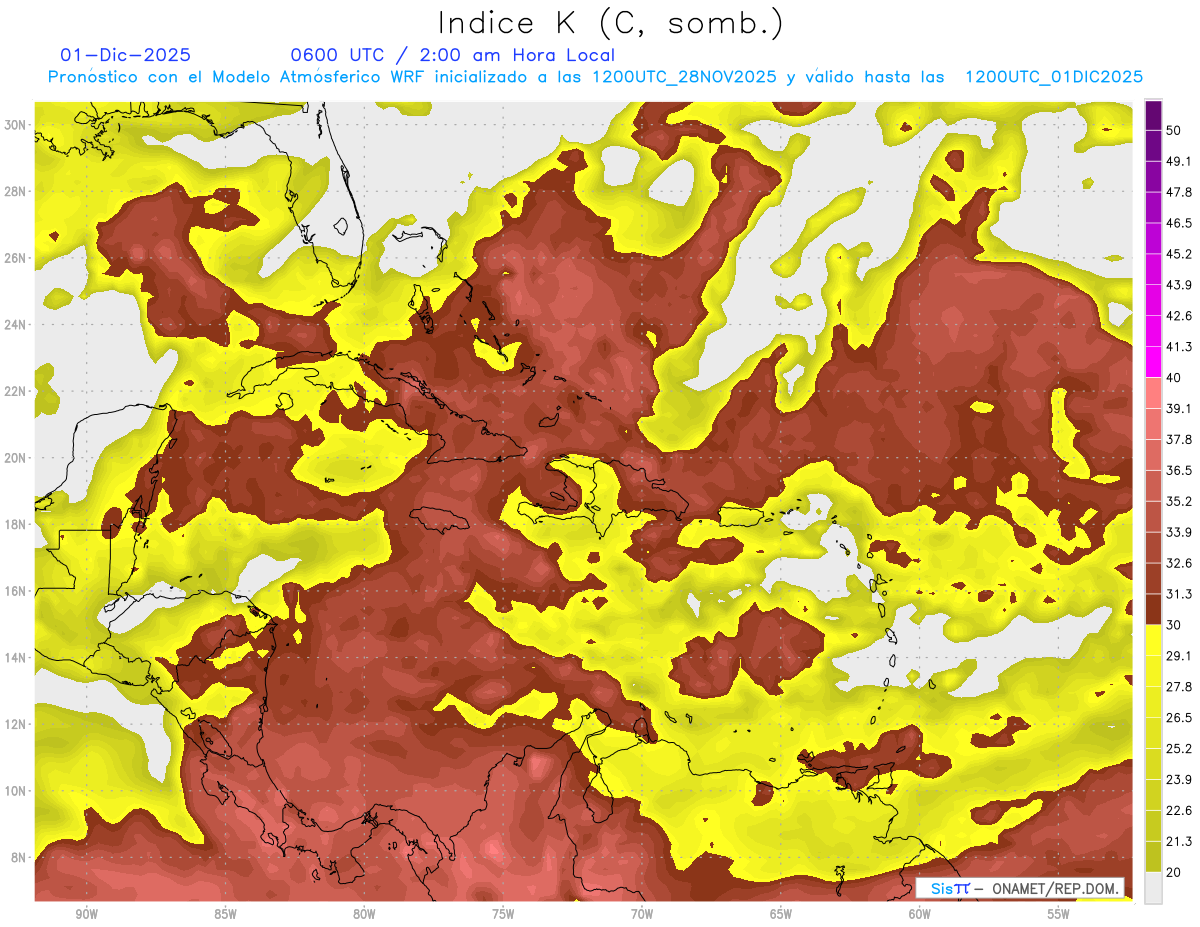1200x927 pixels.
Task: Click the colorbar value label '22.6'
Action: [1179, 811]
